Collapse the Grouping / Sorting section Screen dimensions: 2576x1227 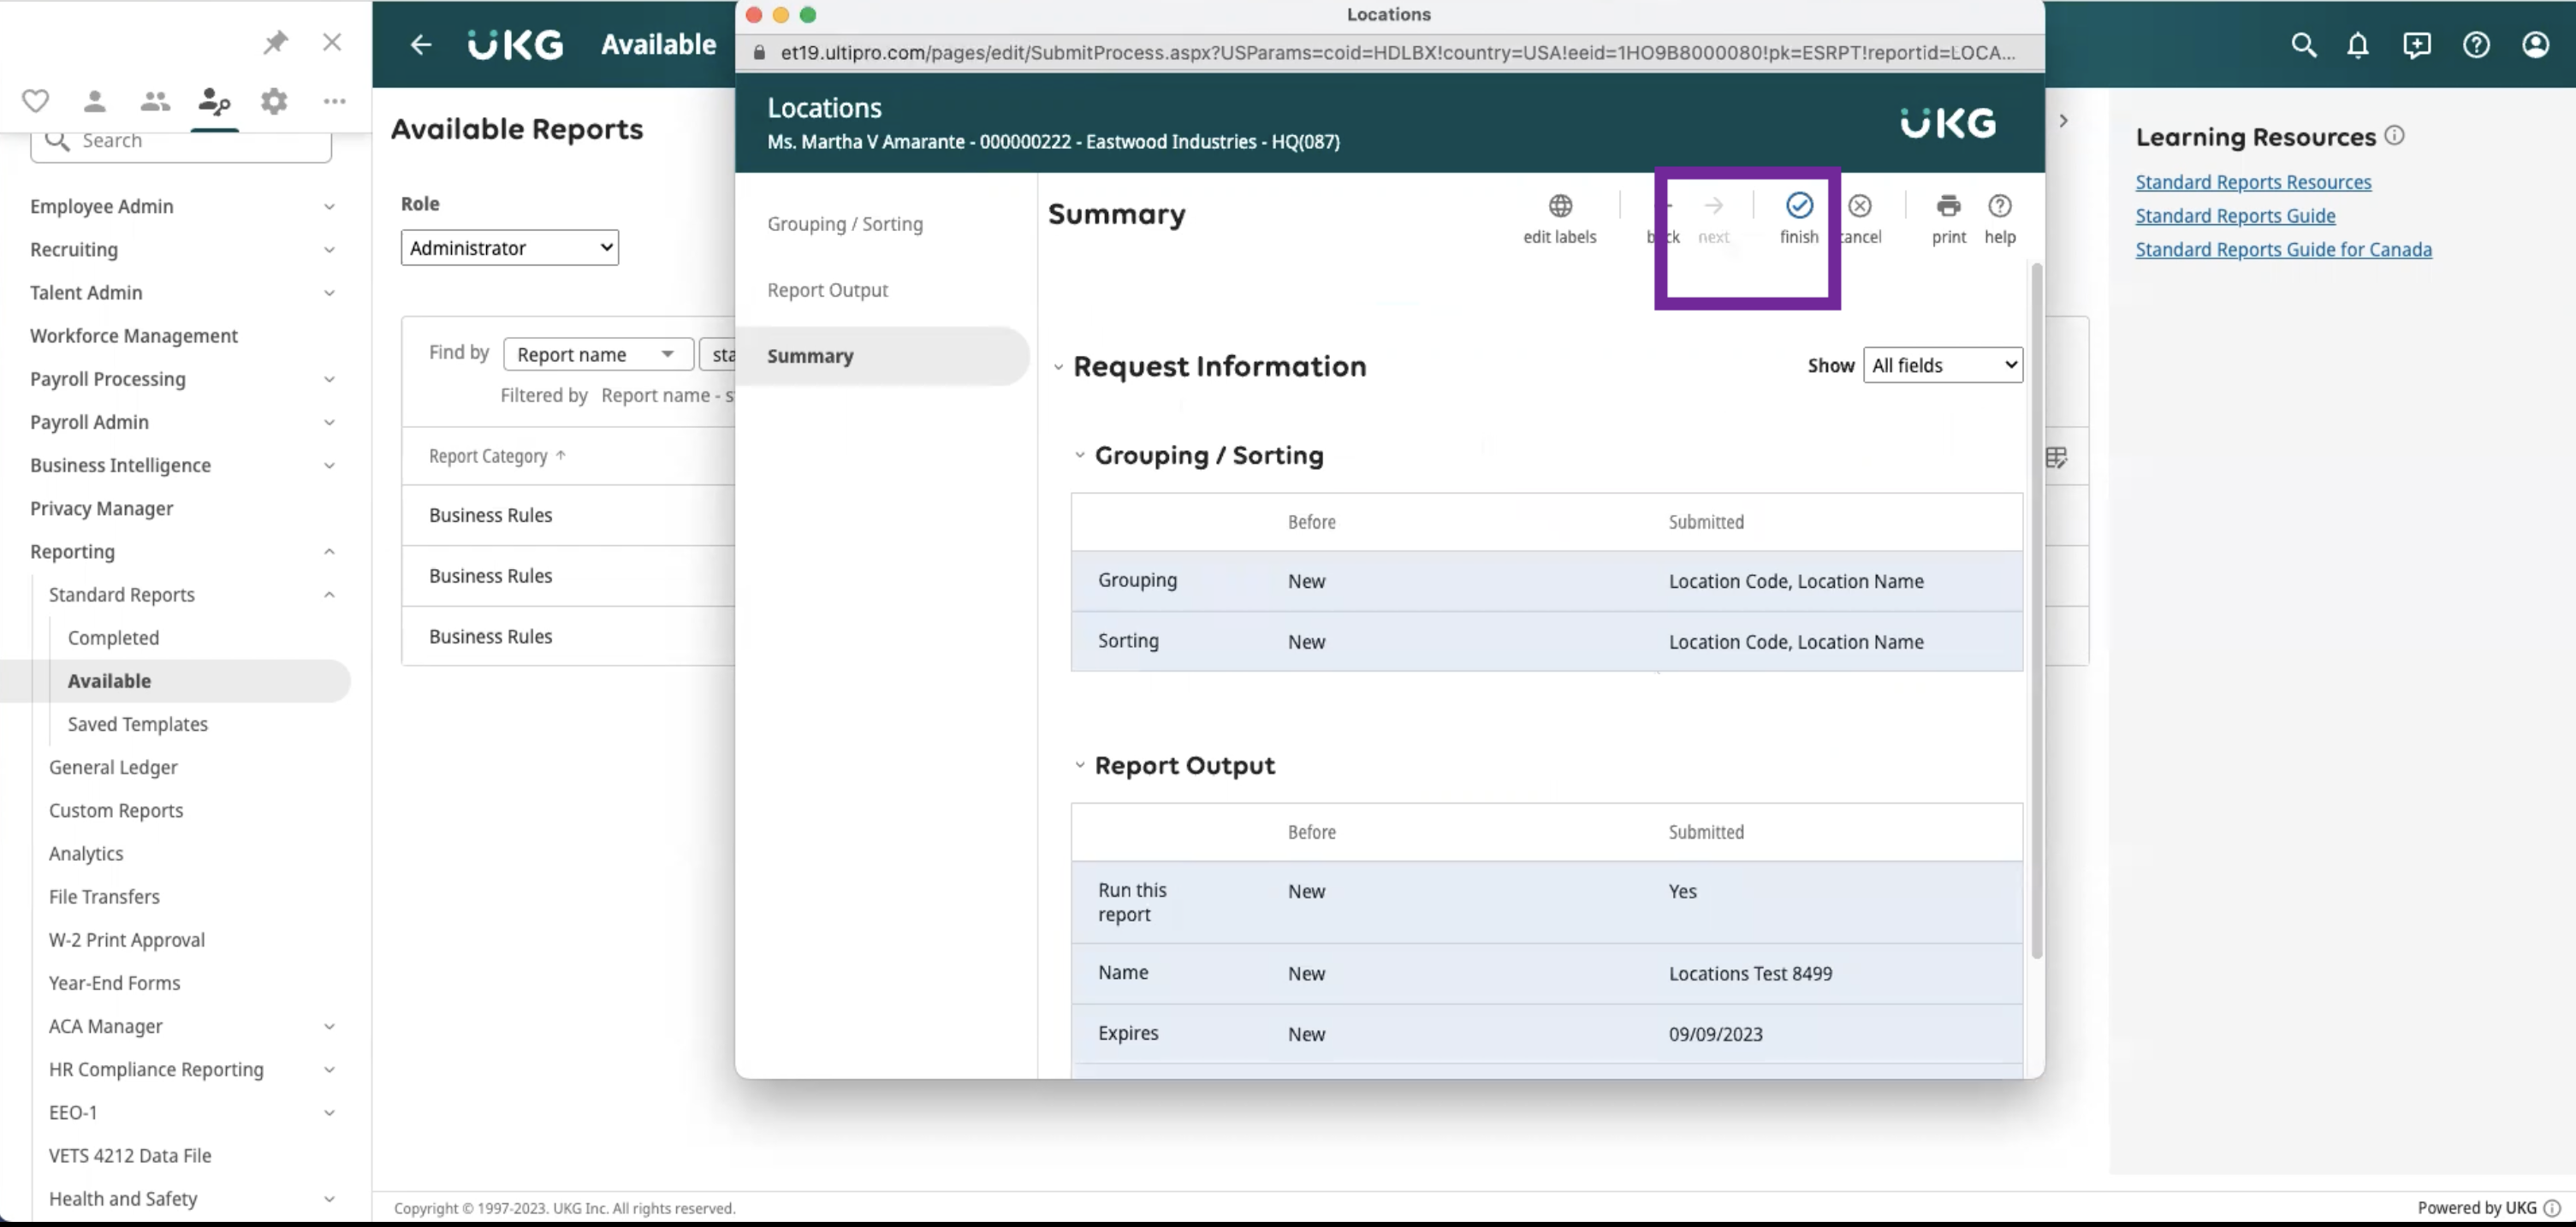pyautogui.click(x=1079, y=455)
